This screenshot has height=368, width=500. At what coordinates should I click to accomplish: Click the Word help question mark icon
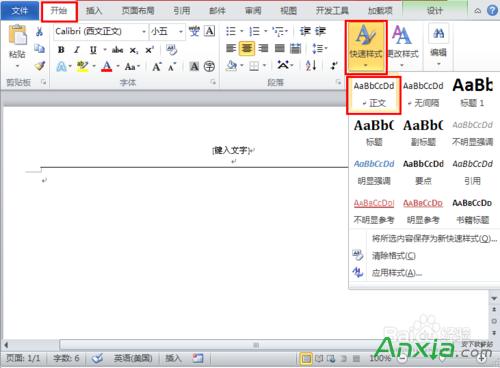[492, 10]
